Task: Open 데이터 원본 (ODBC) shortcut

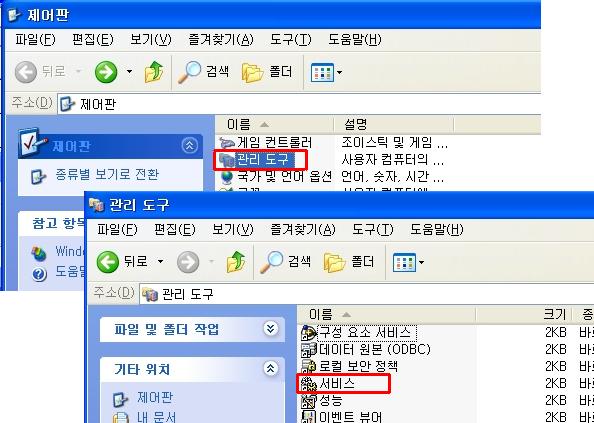Action: pyautogui.click(x=366, y=349)
